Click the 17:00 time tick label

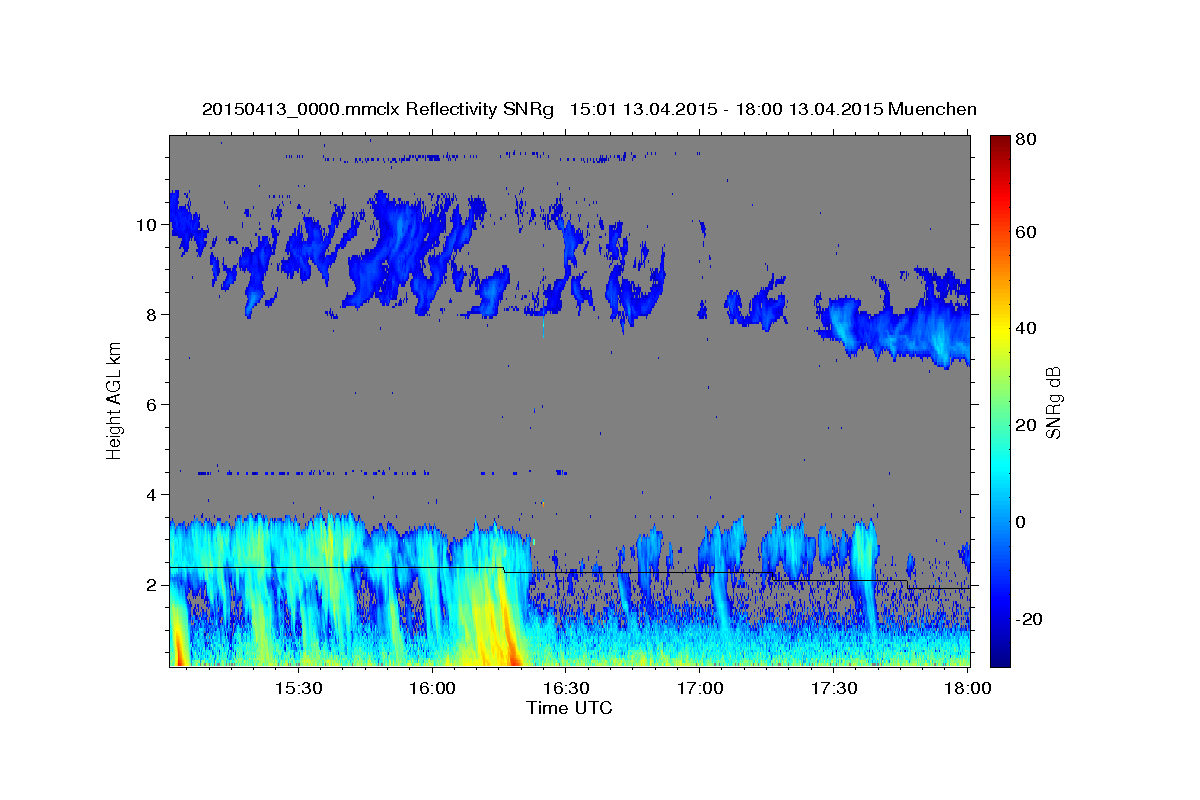click(700, 689)
